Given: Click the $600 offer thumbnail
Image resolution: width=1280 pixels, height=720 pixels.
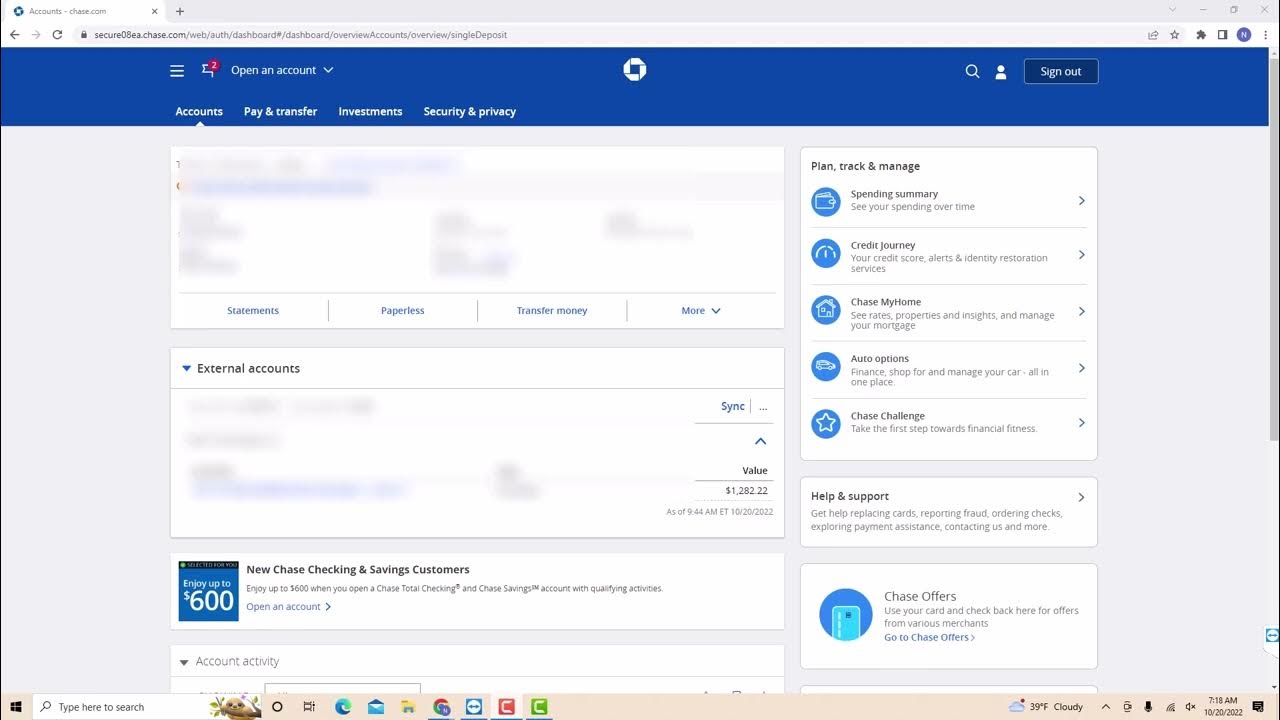Looking at the screenshot, I should (x=208, y=591).
